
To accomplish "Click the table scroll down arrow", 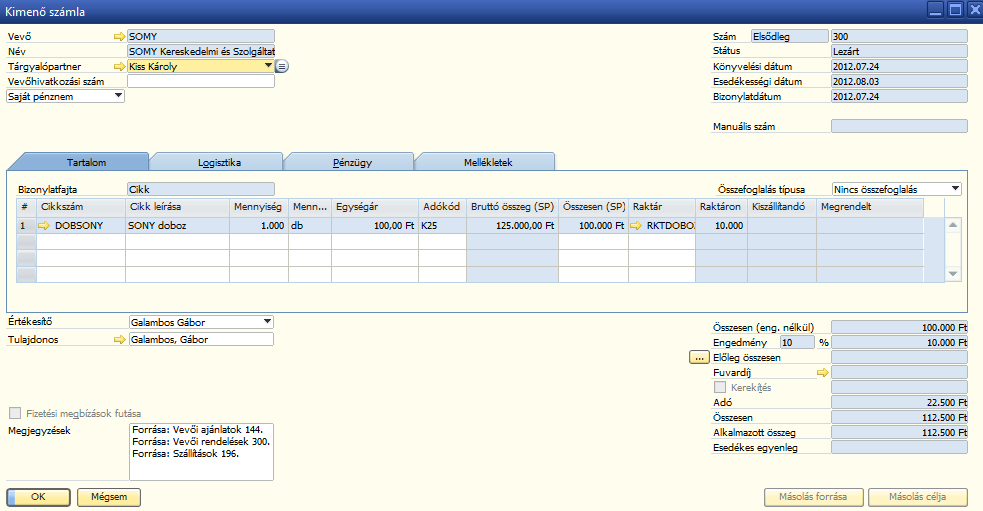I will tap(953, 273).
